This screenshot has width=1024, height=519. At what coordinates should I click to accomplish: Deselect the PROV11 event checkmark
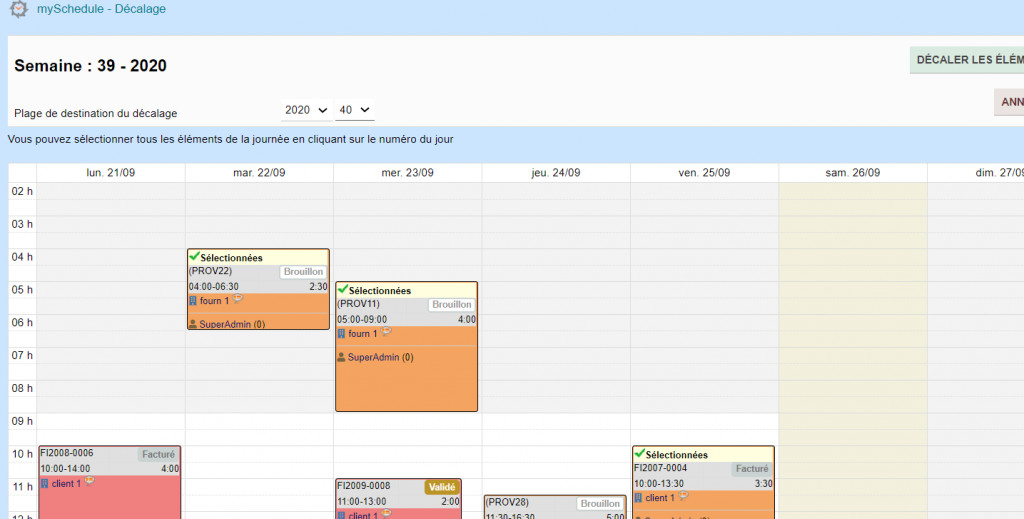coord(343,289)
